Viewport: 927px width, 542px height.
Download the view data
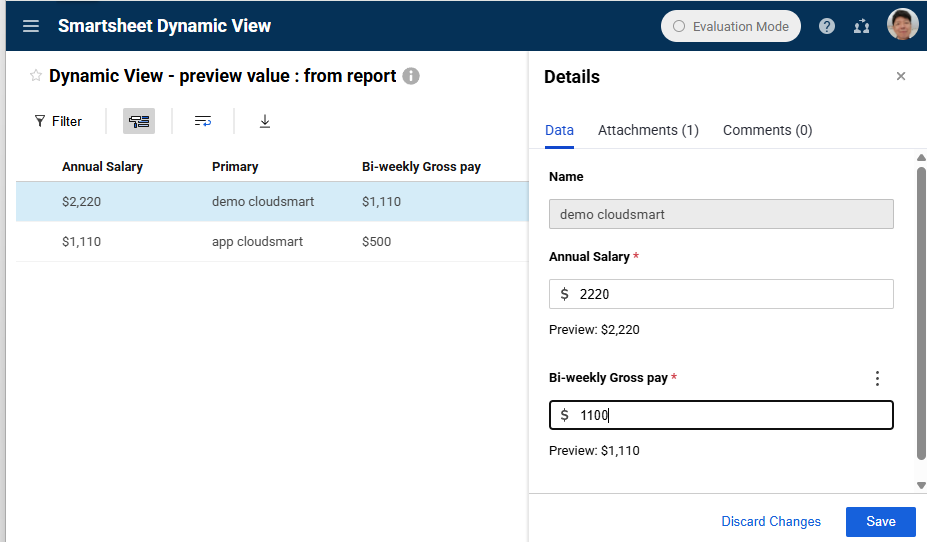tap(265, 121)
